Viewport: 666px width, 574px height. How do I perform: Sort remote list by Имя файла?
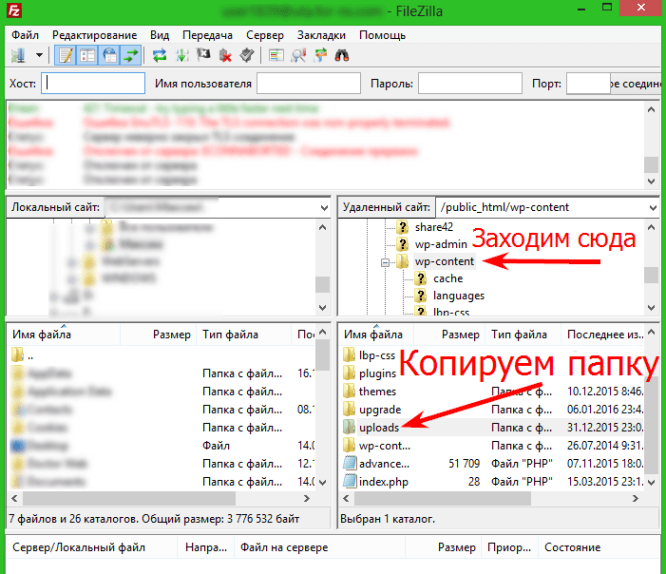(373, 335)
